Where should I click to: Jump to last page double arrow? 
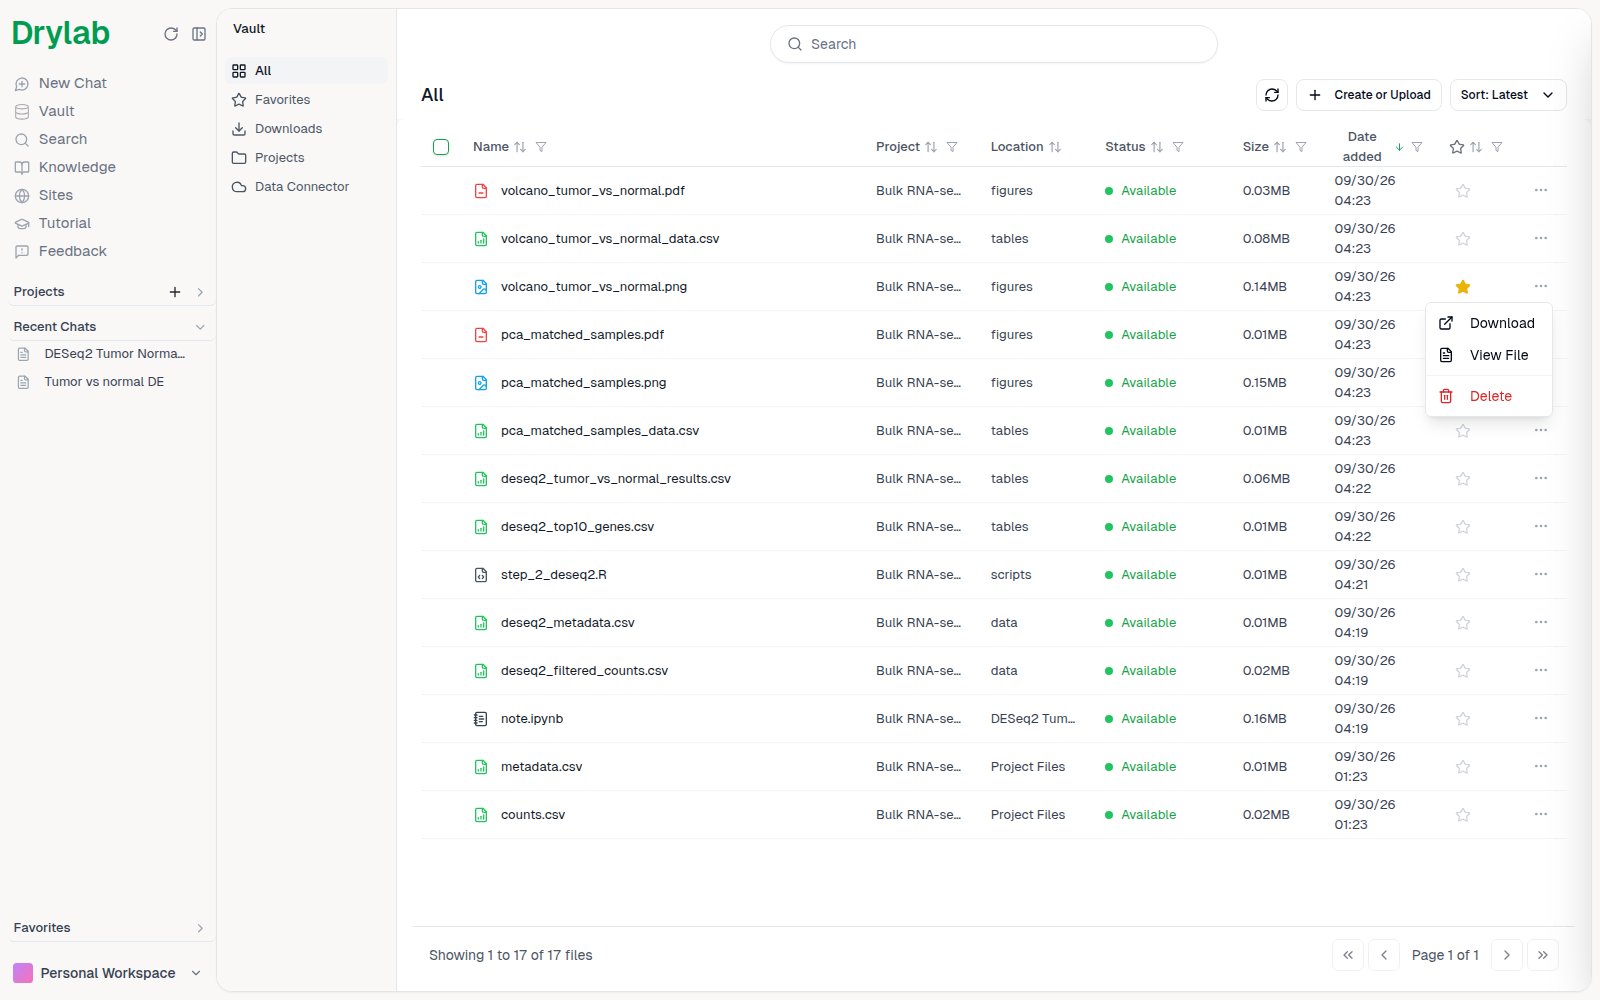tap(1543, 955)
